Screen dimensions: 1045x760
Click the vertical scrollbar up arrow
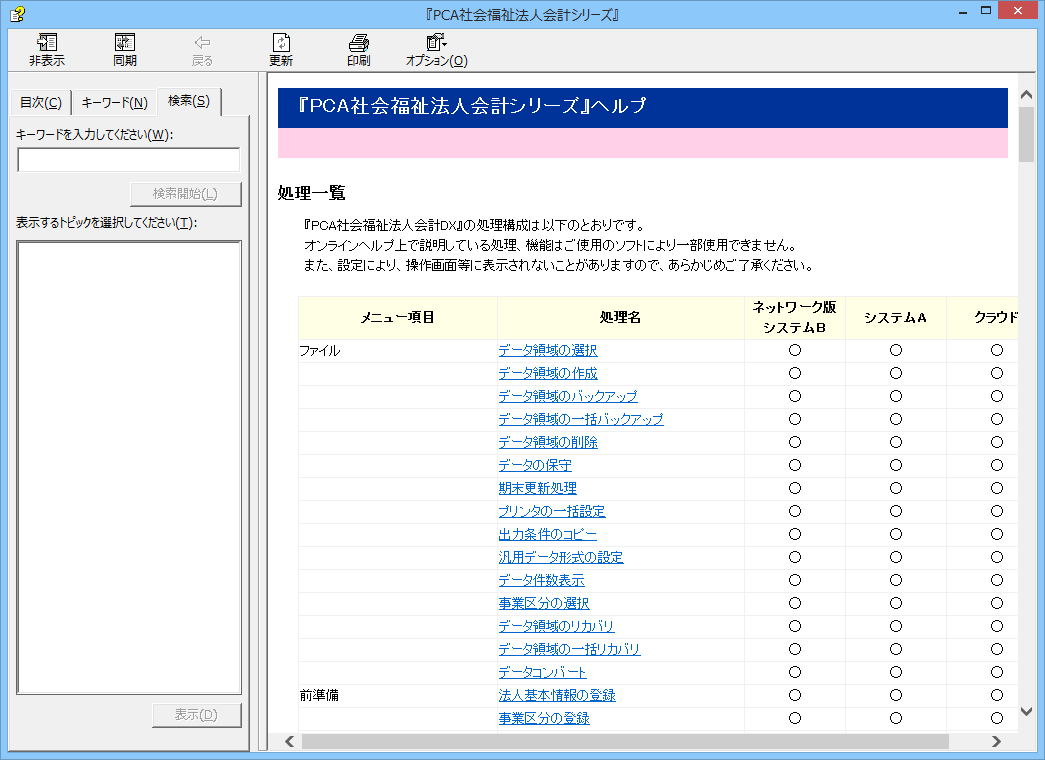[1026, 95]
